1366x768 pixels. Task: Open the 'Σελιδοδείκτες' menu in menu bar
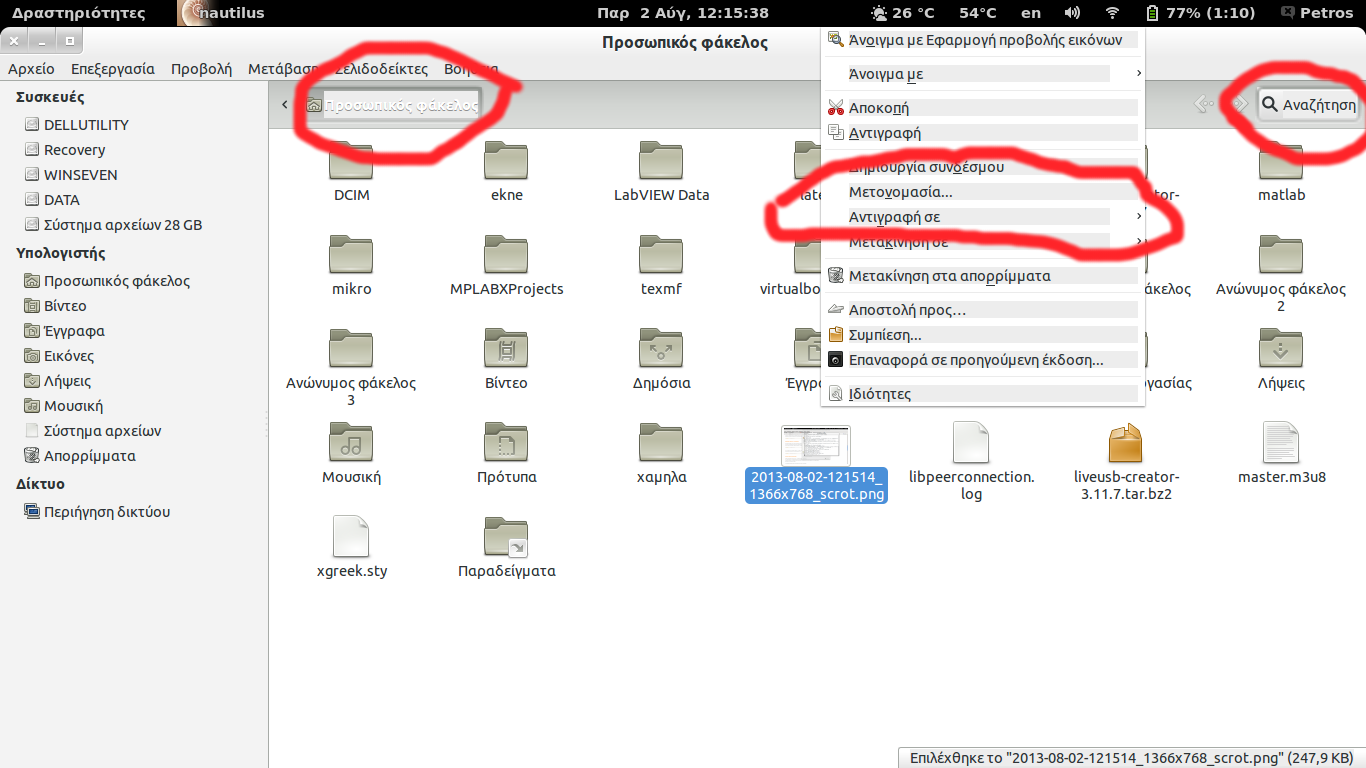coord(381,69)
